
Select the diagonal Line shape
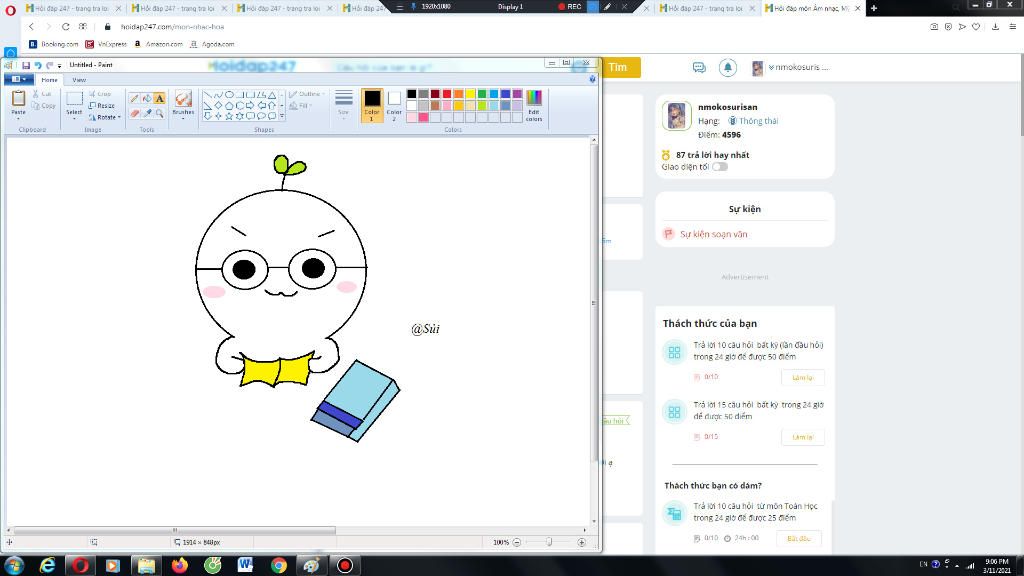(x=207, y=95)
